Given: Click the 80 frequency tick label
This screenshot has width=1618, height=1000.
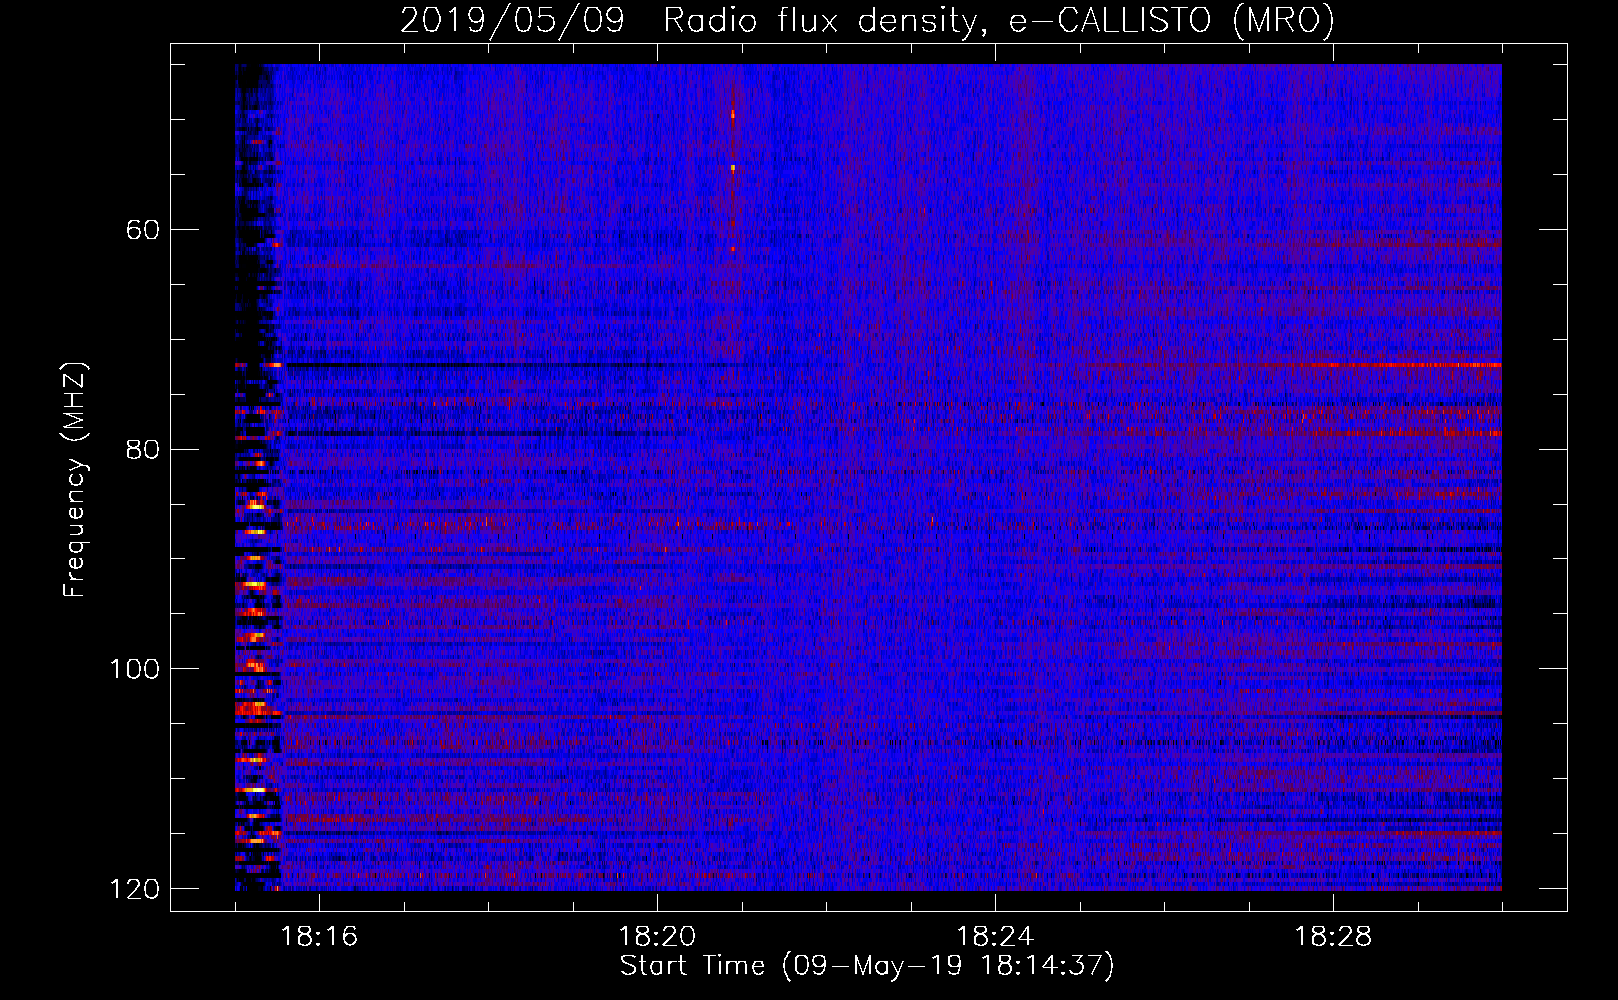Looking at the screenshot, I should (142, 449).
